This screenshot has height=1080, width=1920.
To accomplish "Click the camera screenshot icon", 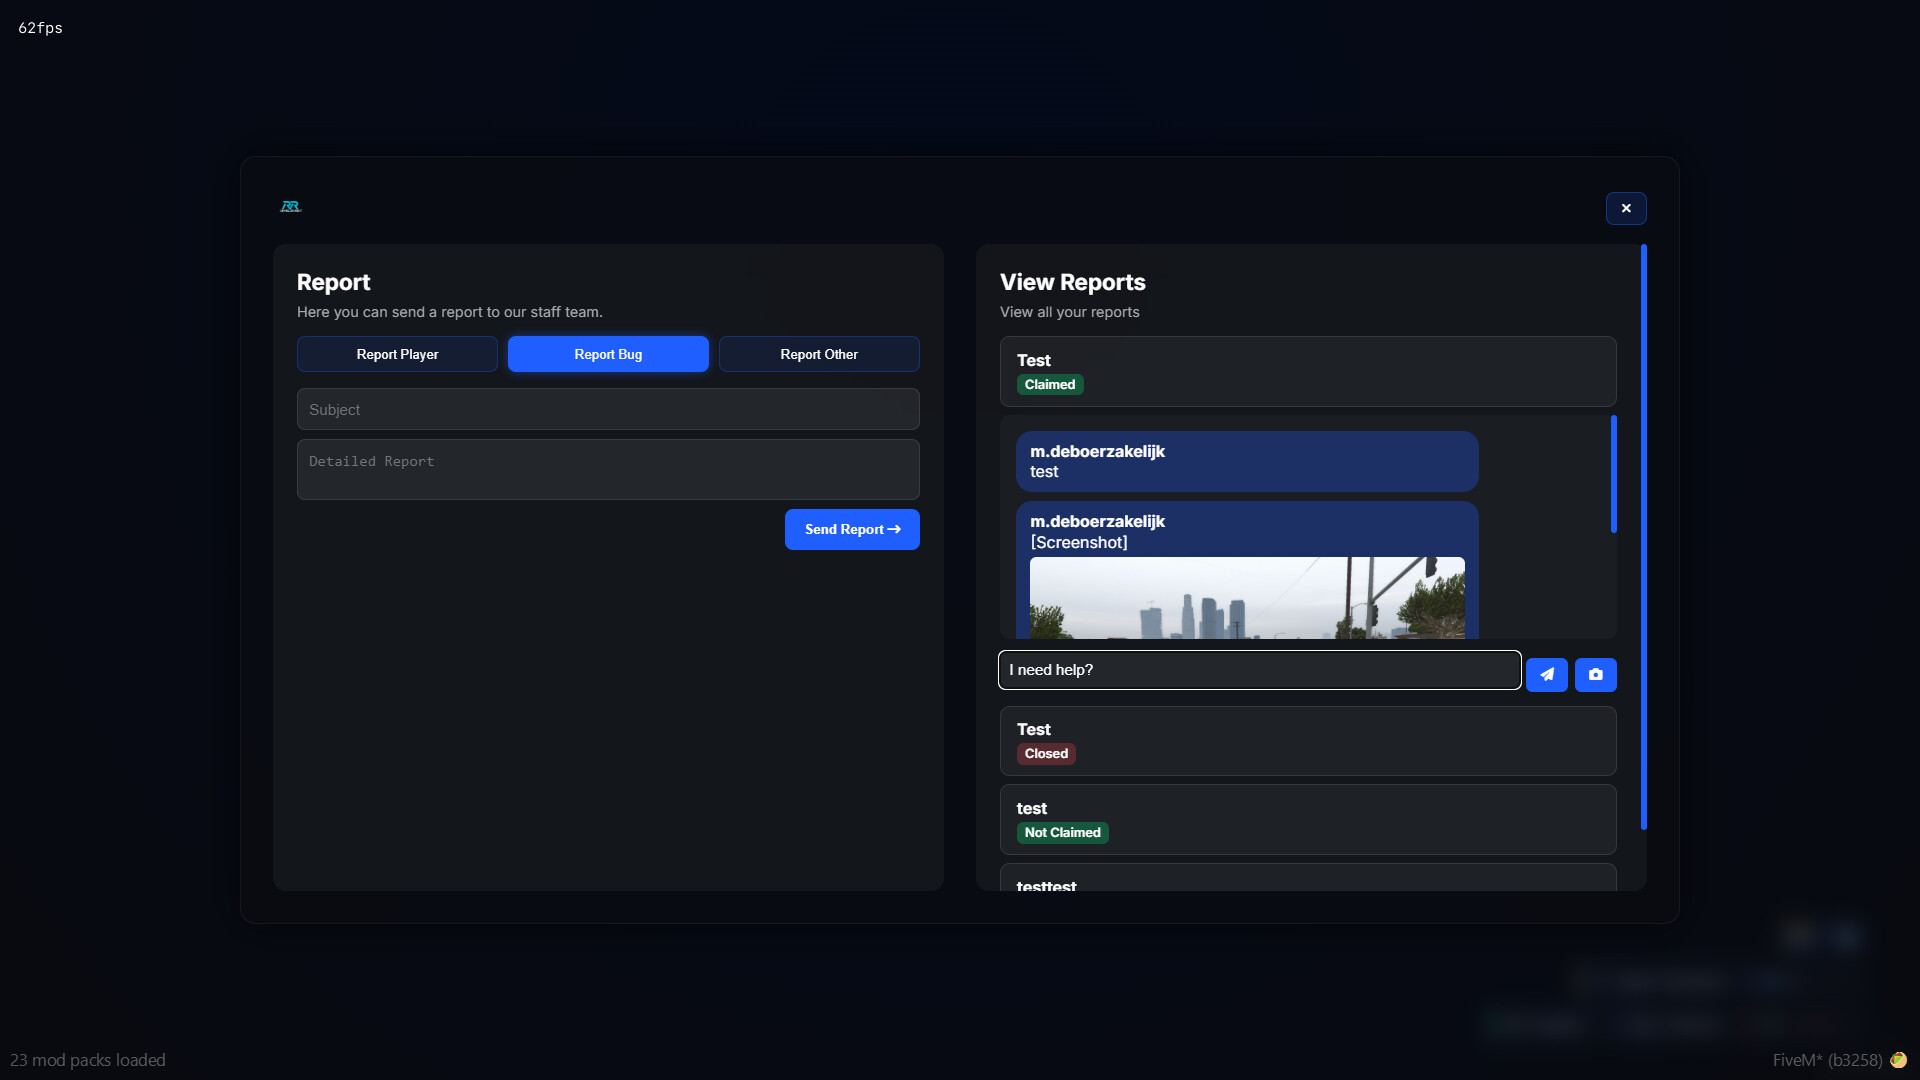I will 1595,675.
